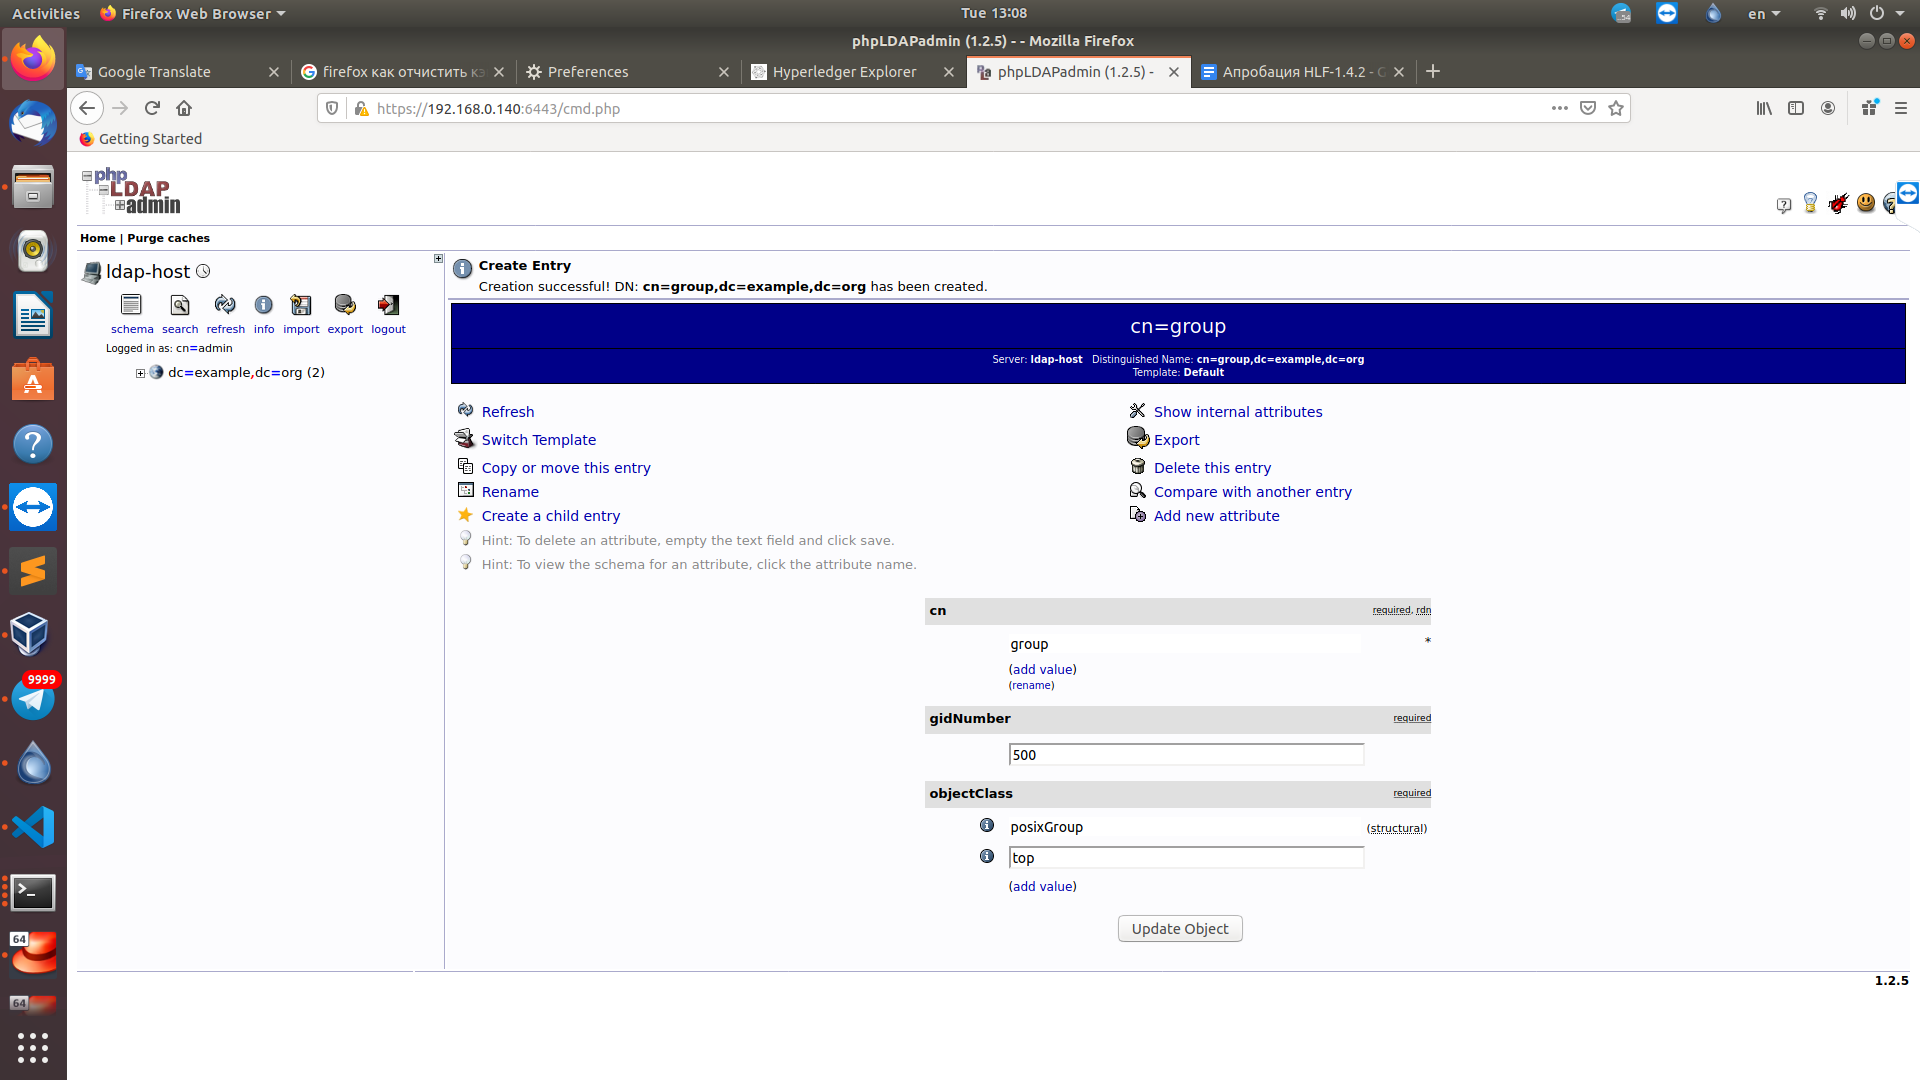Click the gidNumber input field
This screenshot has height=1080, width=1920.
click(x=1186, y=755)
